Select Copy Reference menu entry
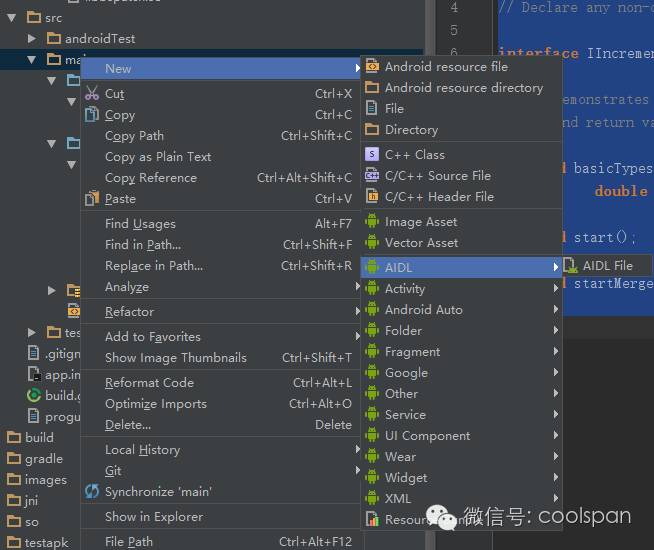The height and width of the screenshot is (550, 654). pos(221,178)
